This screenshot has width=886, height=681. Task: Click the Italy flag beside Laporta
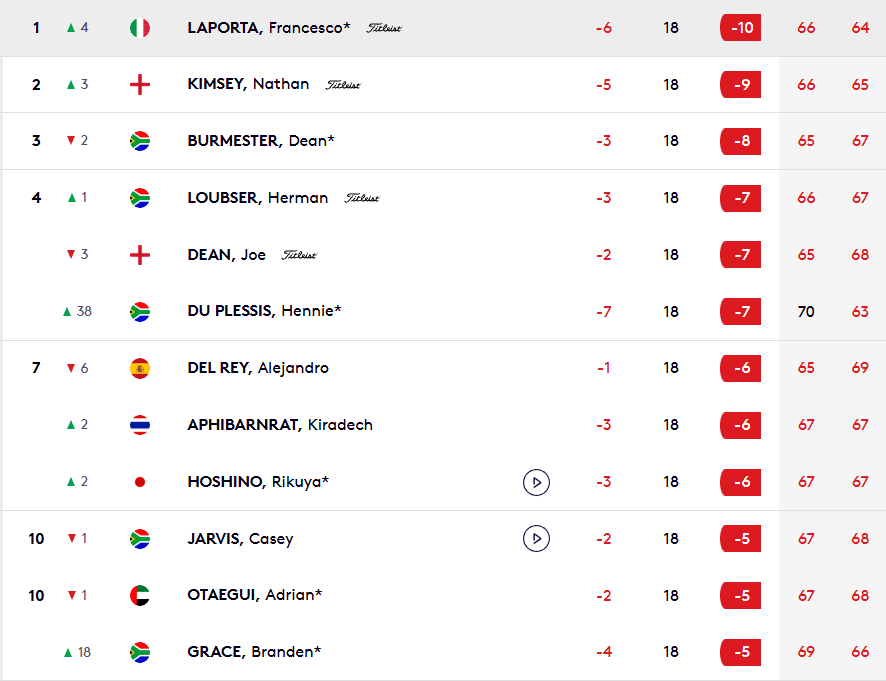coord(140,28)
